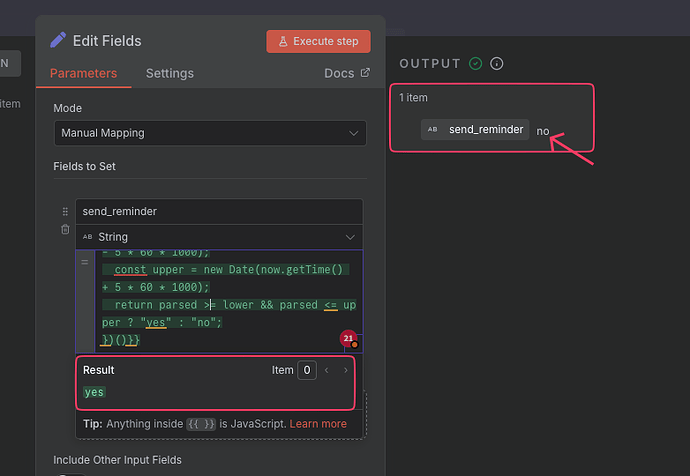Image resolution: width=690 pixels, height=476 pixels.
Task: Click the output info circle icon
Action: point(496,63)
